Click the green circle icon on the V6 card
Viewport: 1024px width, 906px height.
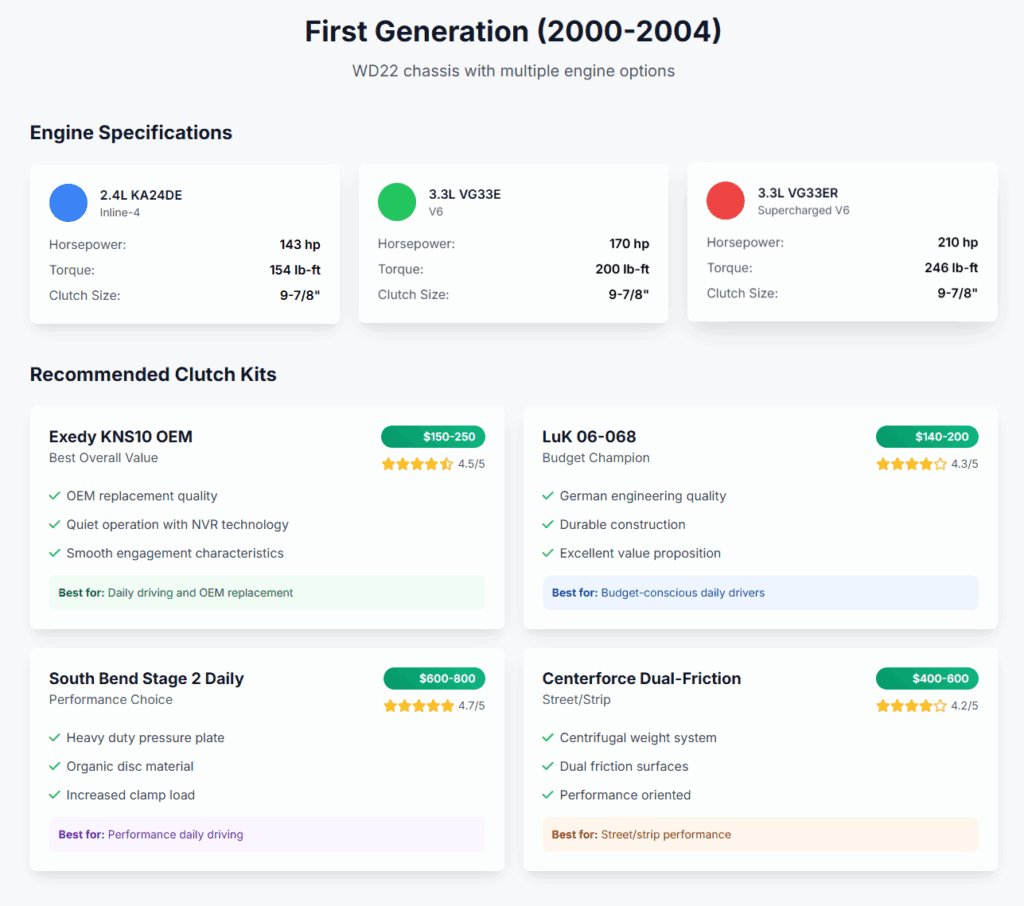pyautogui.click(x=396, y=202)
